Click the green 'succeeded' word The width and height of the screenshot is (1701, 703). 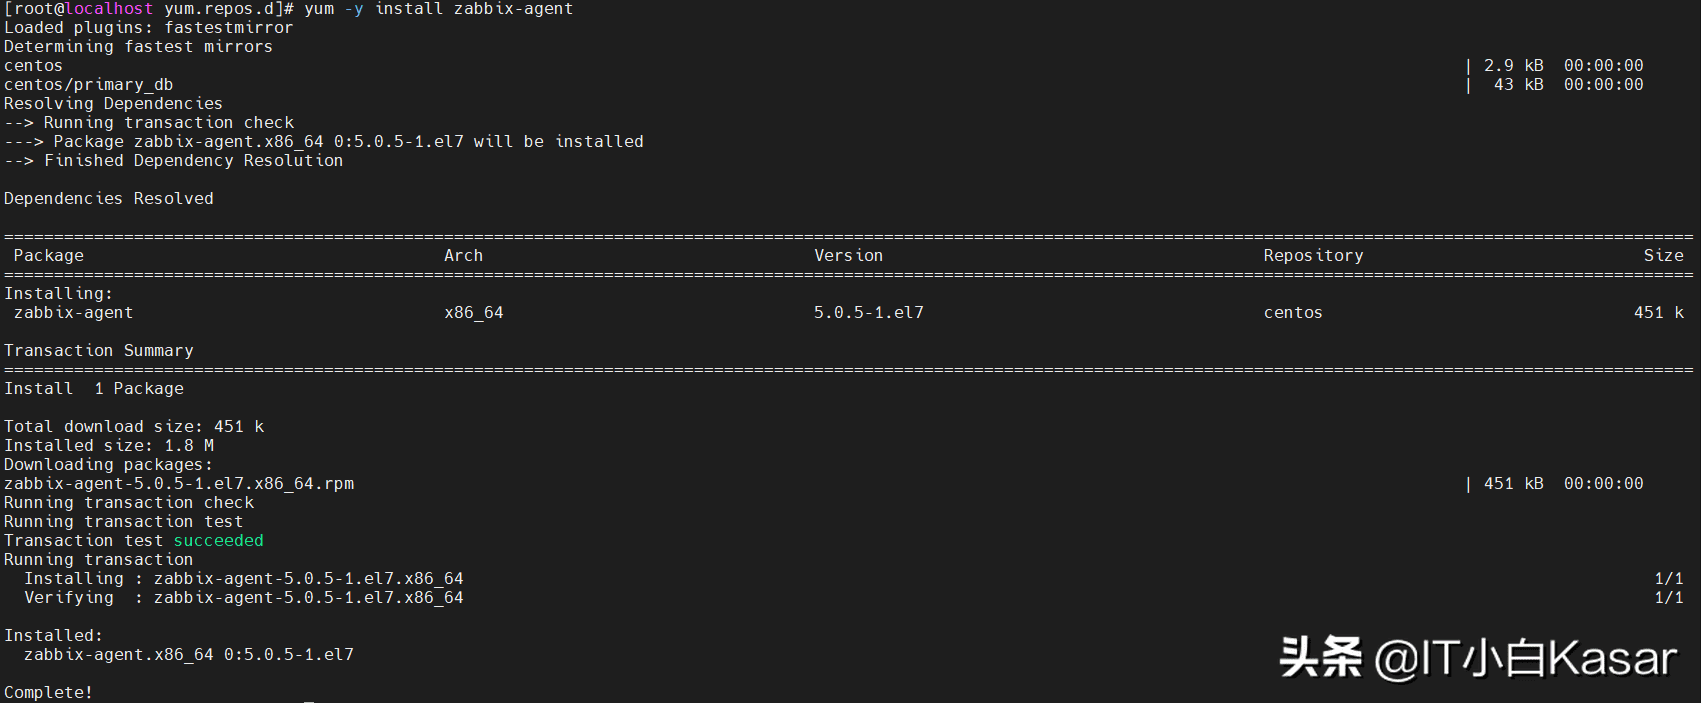click(218, 541)
